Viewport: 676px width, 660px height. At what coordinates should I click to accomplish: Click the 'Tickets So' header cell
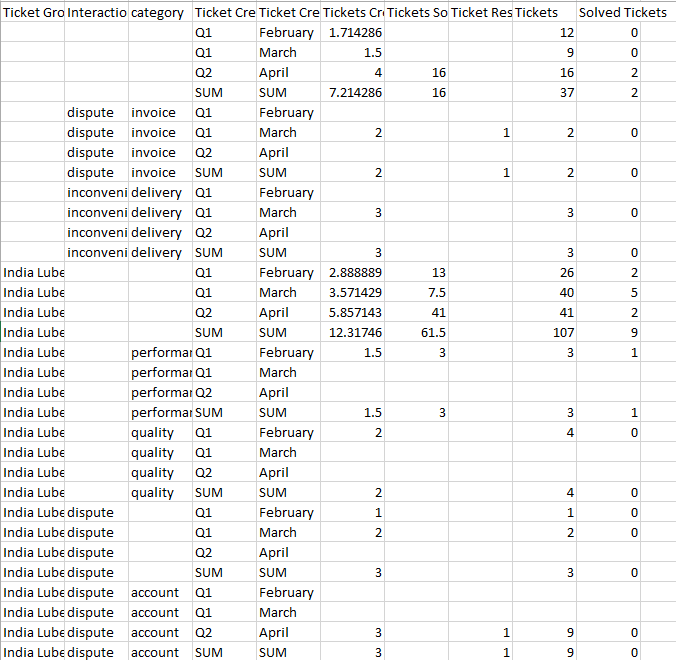416,12
